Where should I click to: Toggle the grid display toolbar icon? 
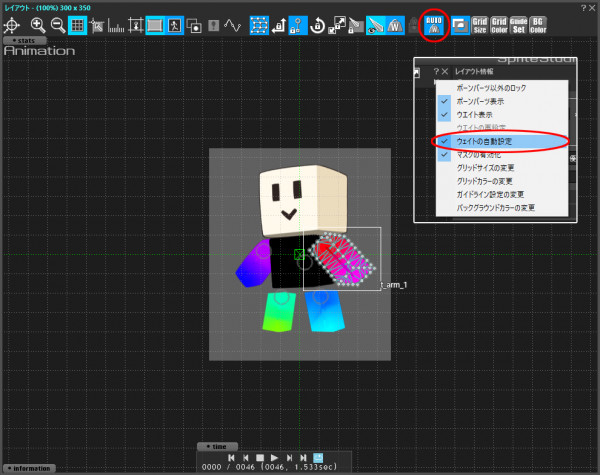pyautogui.click(x=77, y=25)
